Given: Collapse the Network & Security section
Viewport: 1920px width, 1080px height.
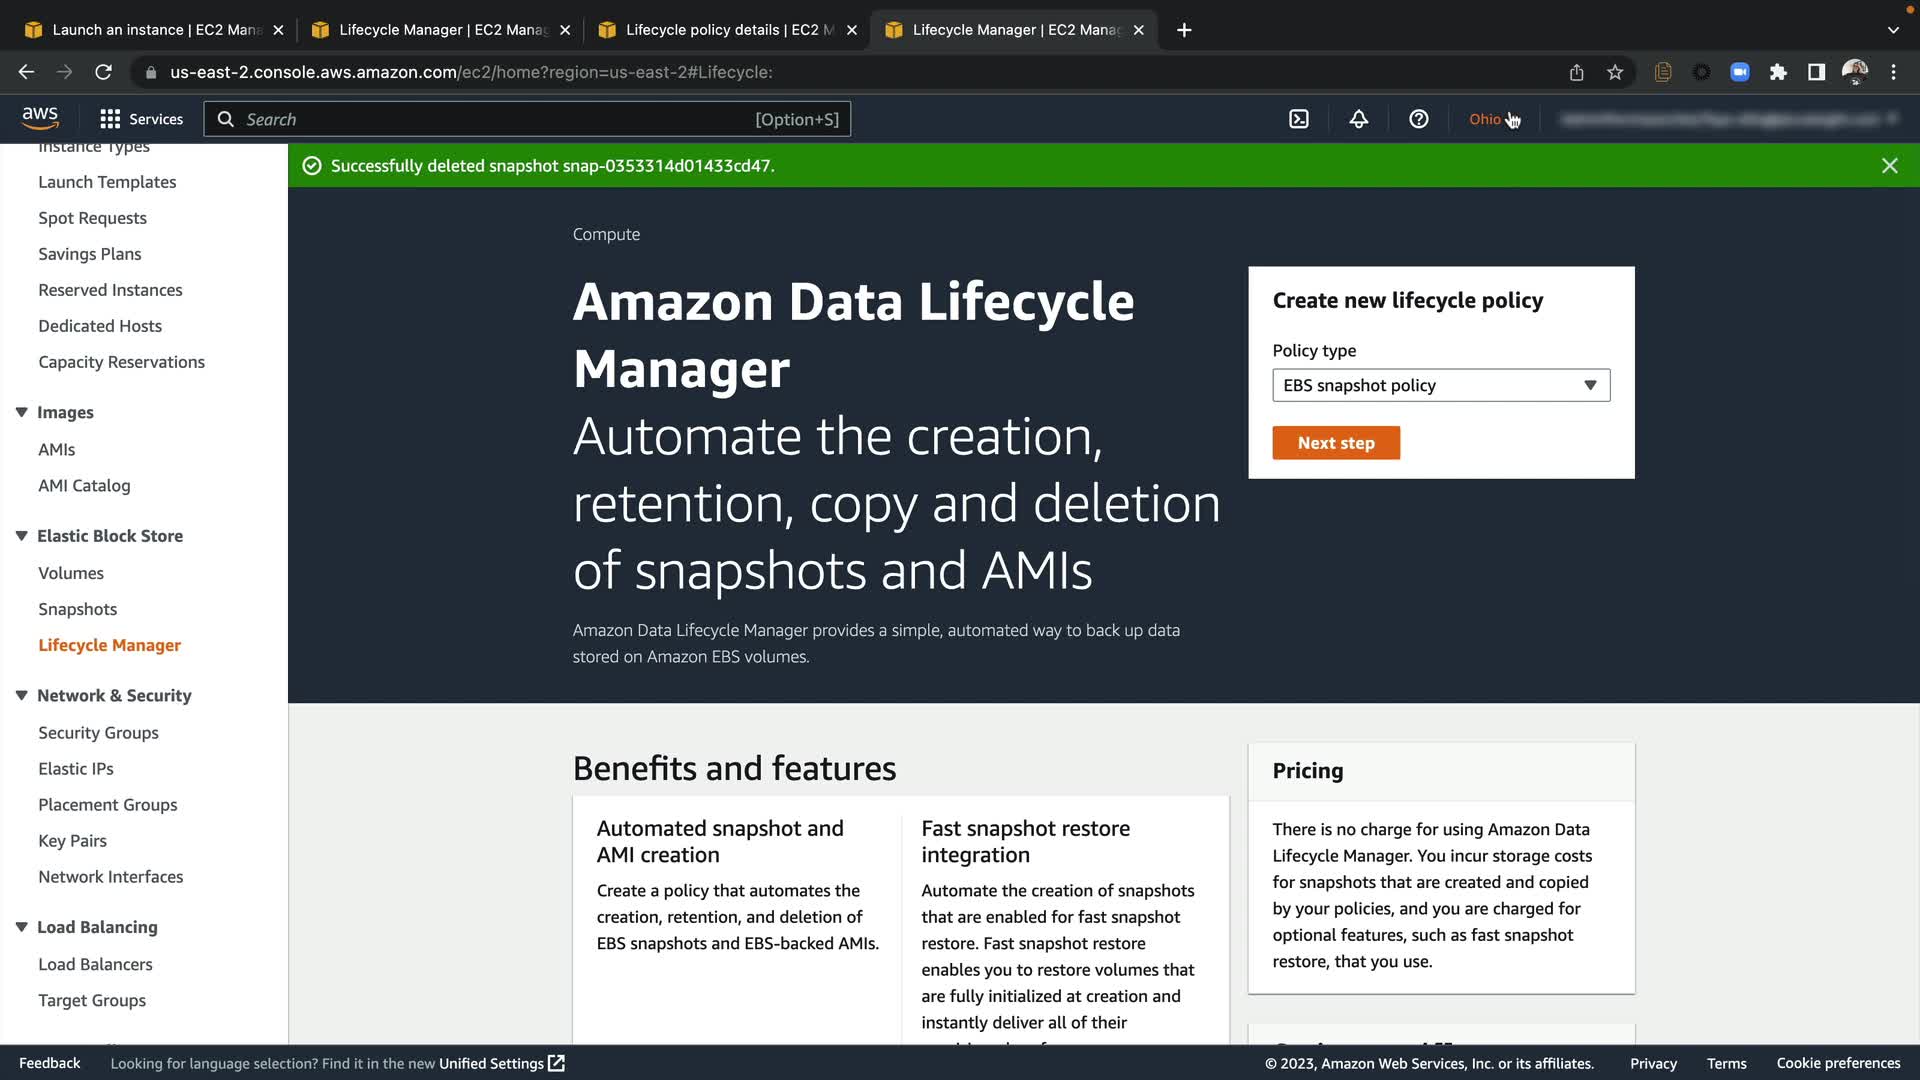Looking at the screenshot, I should pos(21,695).
